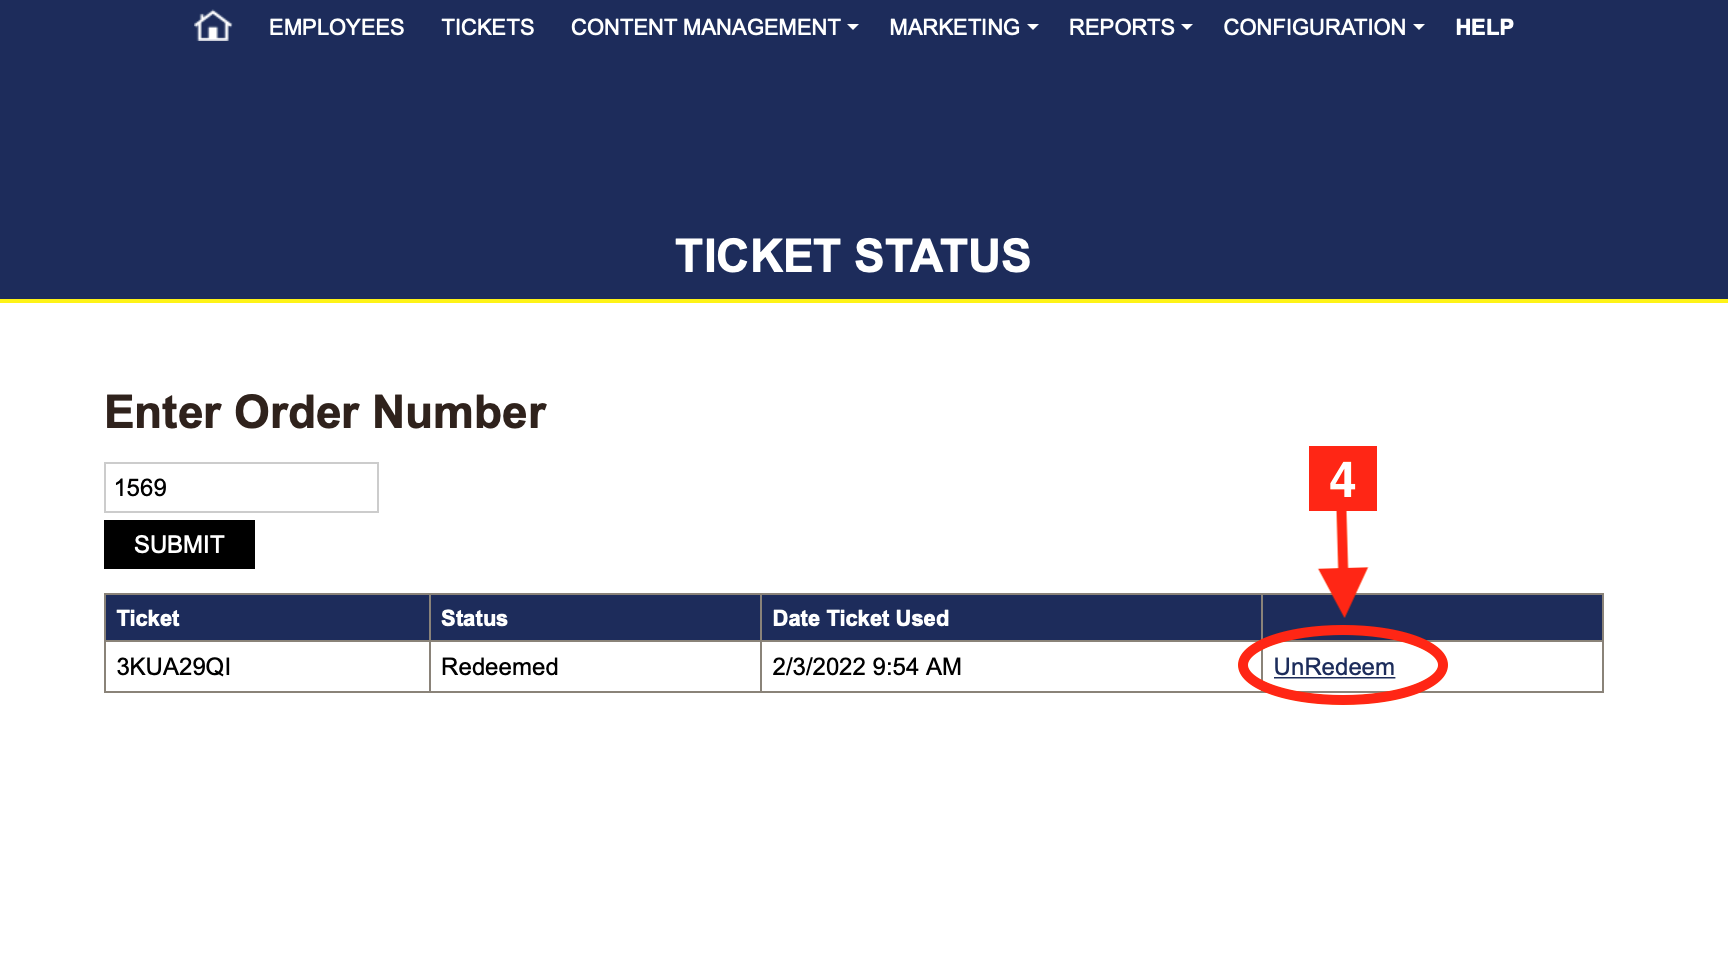Click the Date Ticket Used column header
The width and height of the screenshot is (1728, 968).
tap(860, 618)
